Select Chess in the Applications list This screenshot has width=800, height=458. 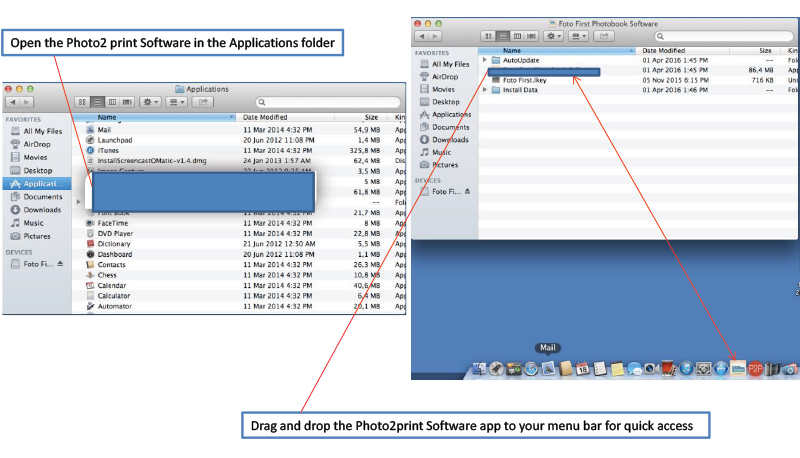pos(107,274)
